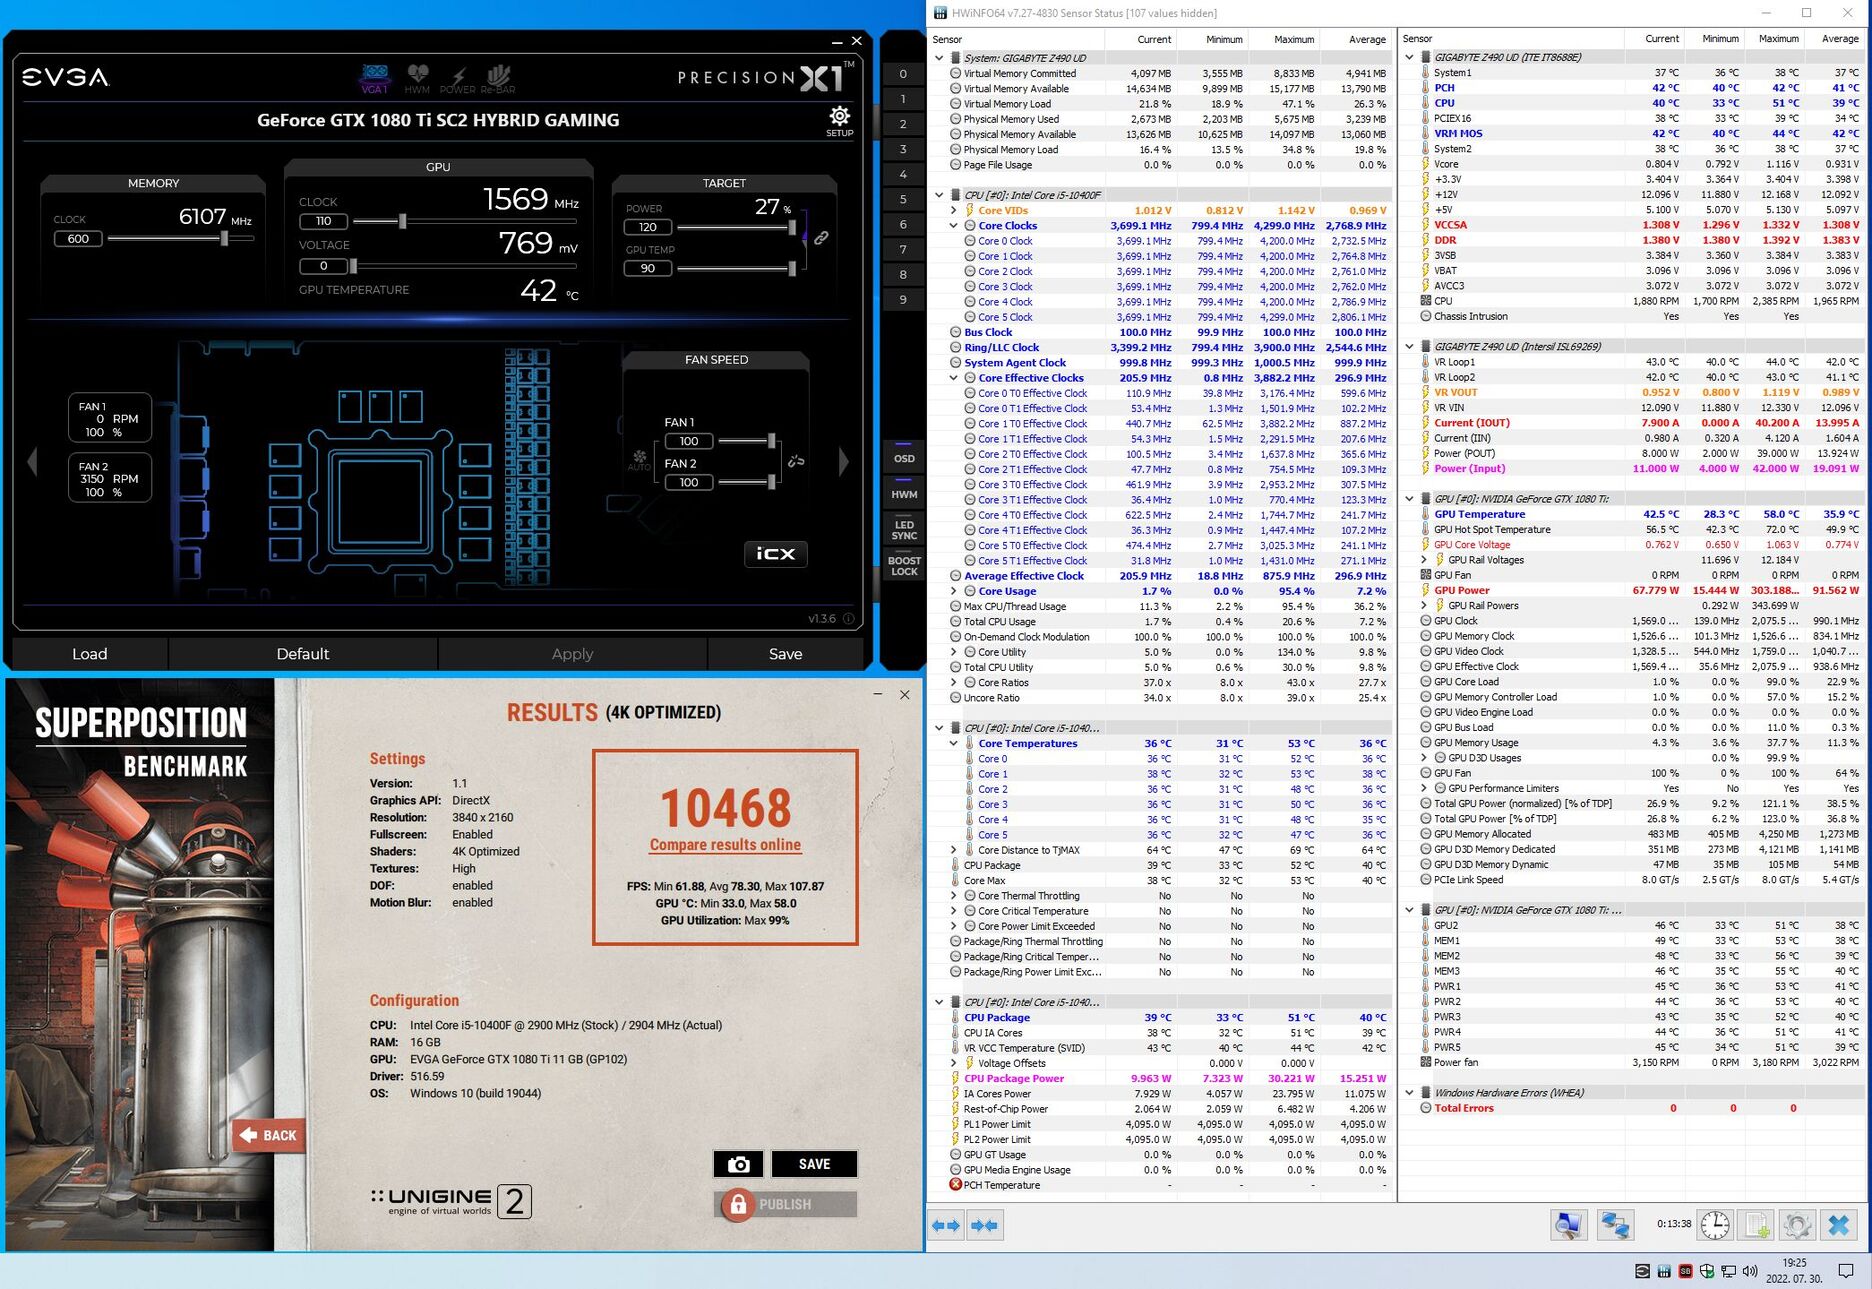1872x1289 pixels.
Task: Select the VGA 1 card icon
Action: point(375,78)
